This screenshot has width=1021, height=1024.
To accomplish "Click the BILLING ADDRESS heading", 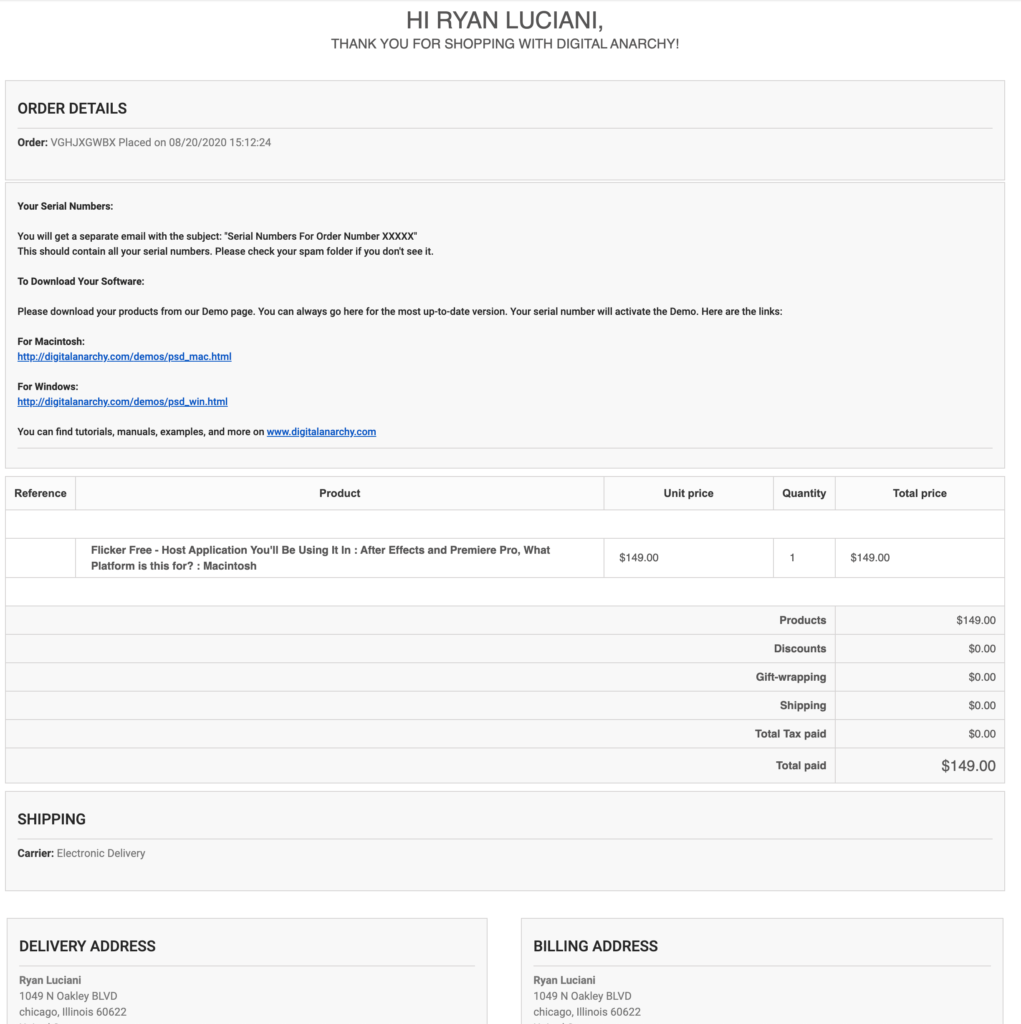I will [x=595, y=946].
